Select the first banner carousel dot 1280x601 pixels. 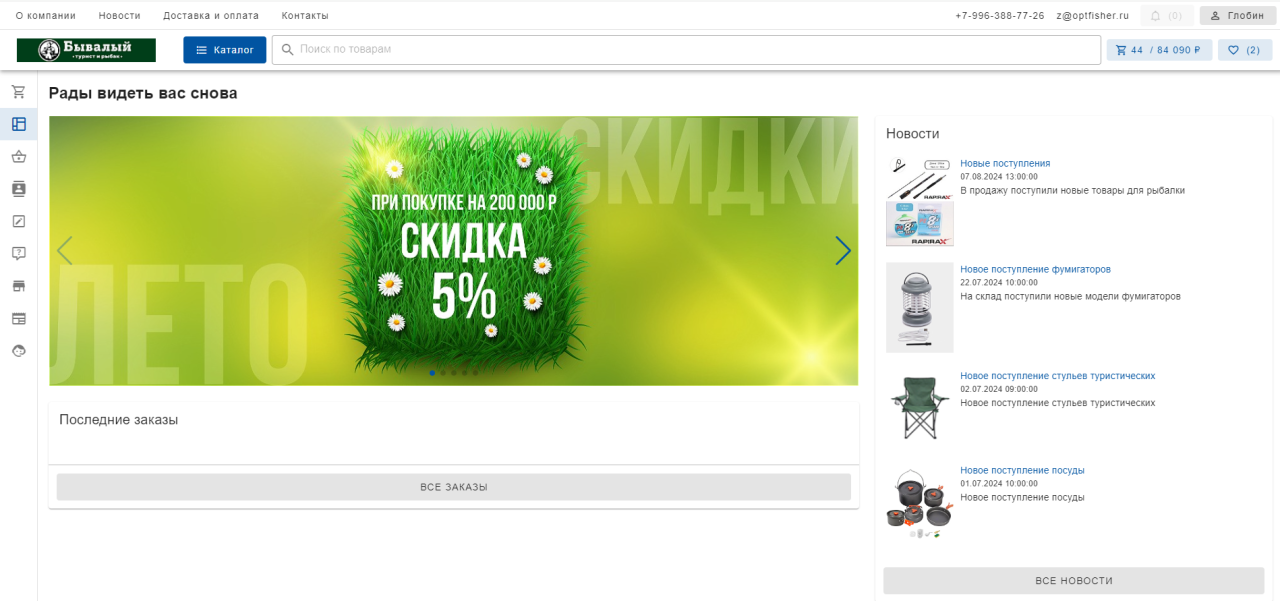point(432,373)
